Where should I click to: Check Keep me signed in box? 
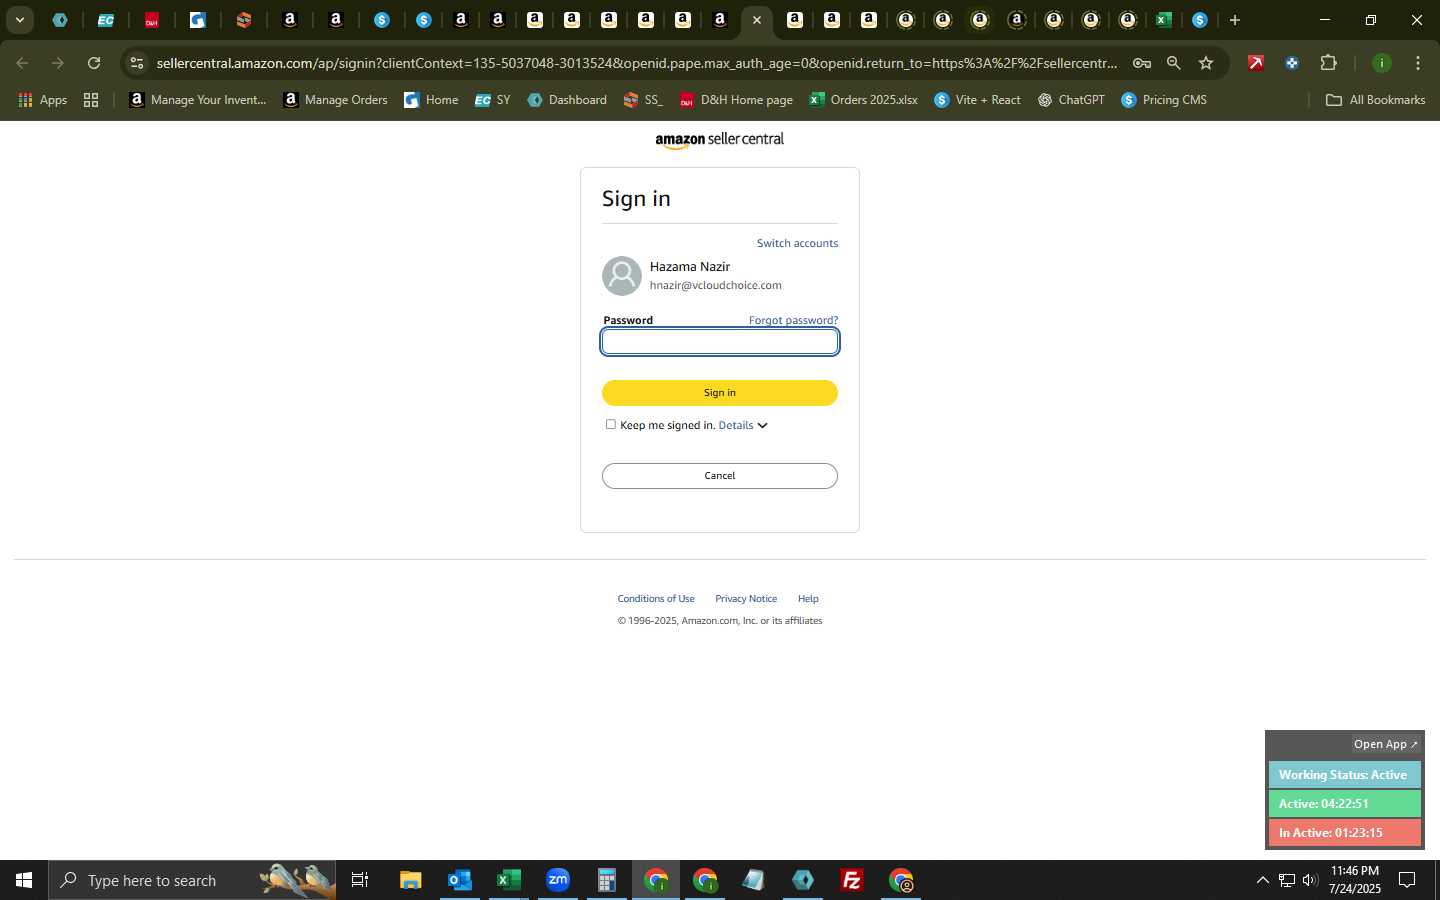point(611,424)
